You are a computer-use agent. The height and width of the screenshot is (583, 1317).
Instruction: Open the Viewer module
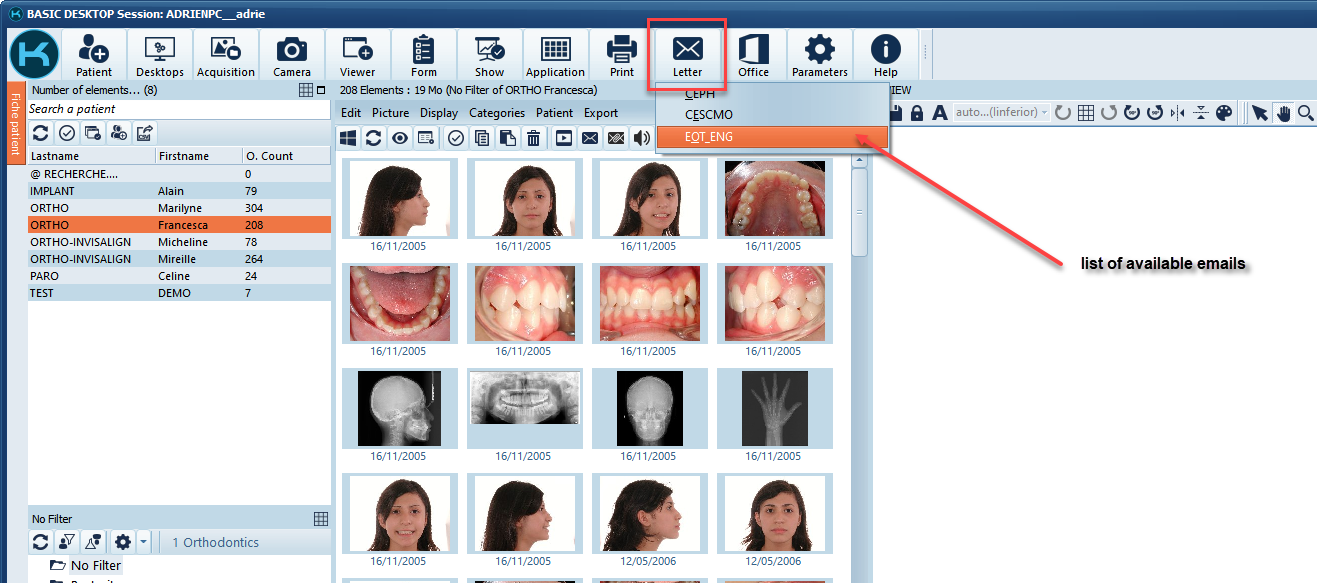(x=357, y=54)
